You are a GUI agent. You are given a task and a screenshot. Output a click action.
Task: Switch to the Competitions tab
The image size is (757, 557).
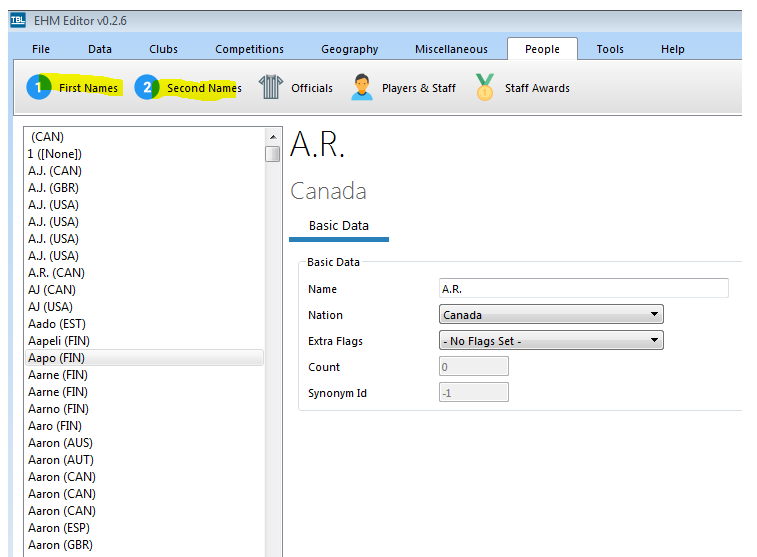click(x=249, y=49)
